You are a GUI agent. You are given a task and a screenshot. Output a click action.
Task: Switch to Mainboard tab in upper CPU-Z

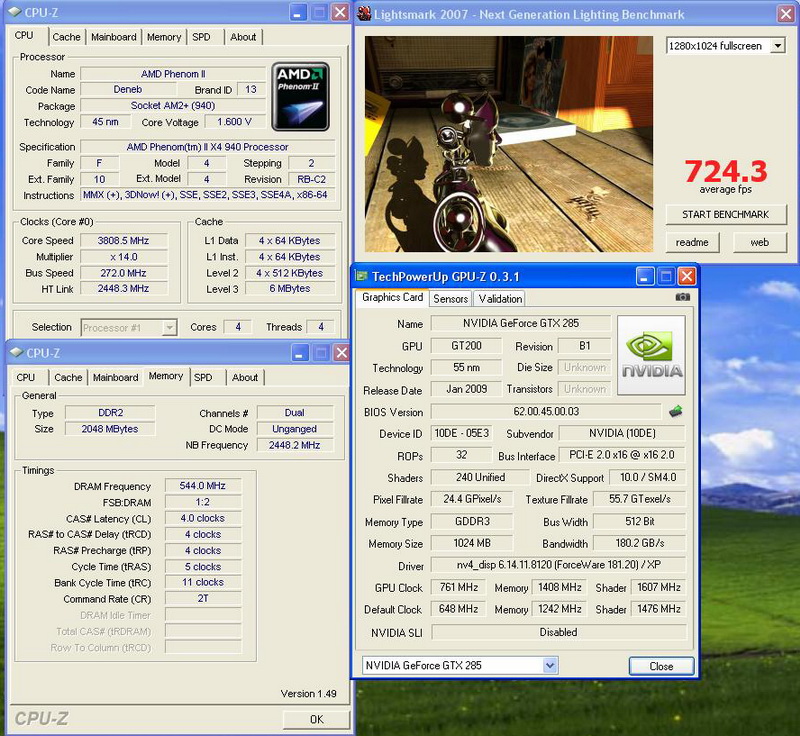113,37
